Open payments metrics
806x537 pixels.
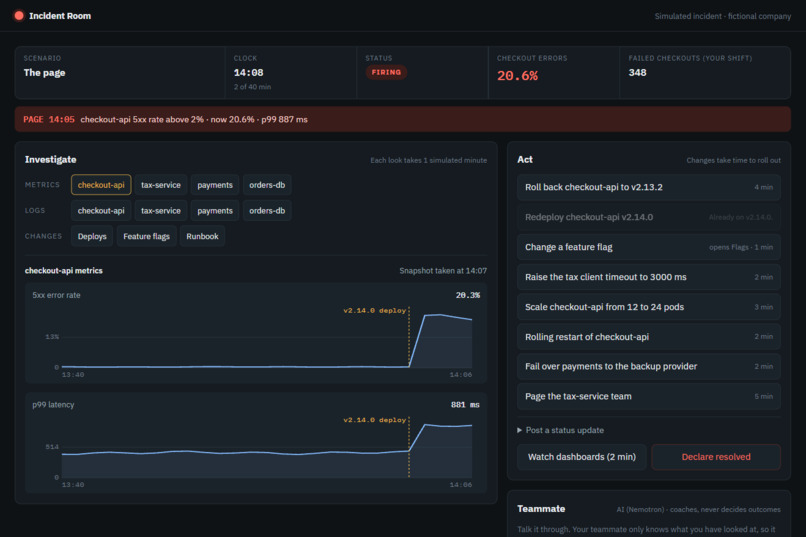215,185
